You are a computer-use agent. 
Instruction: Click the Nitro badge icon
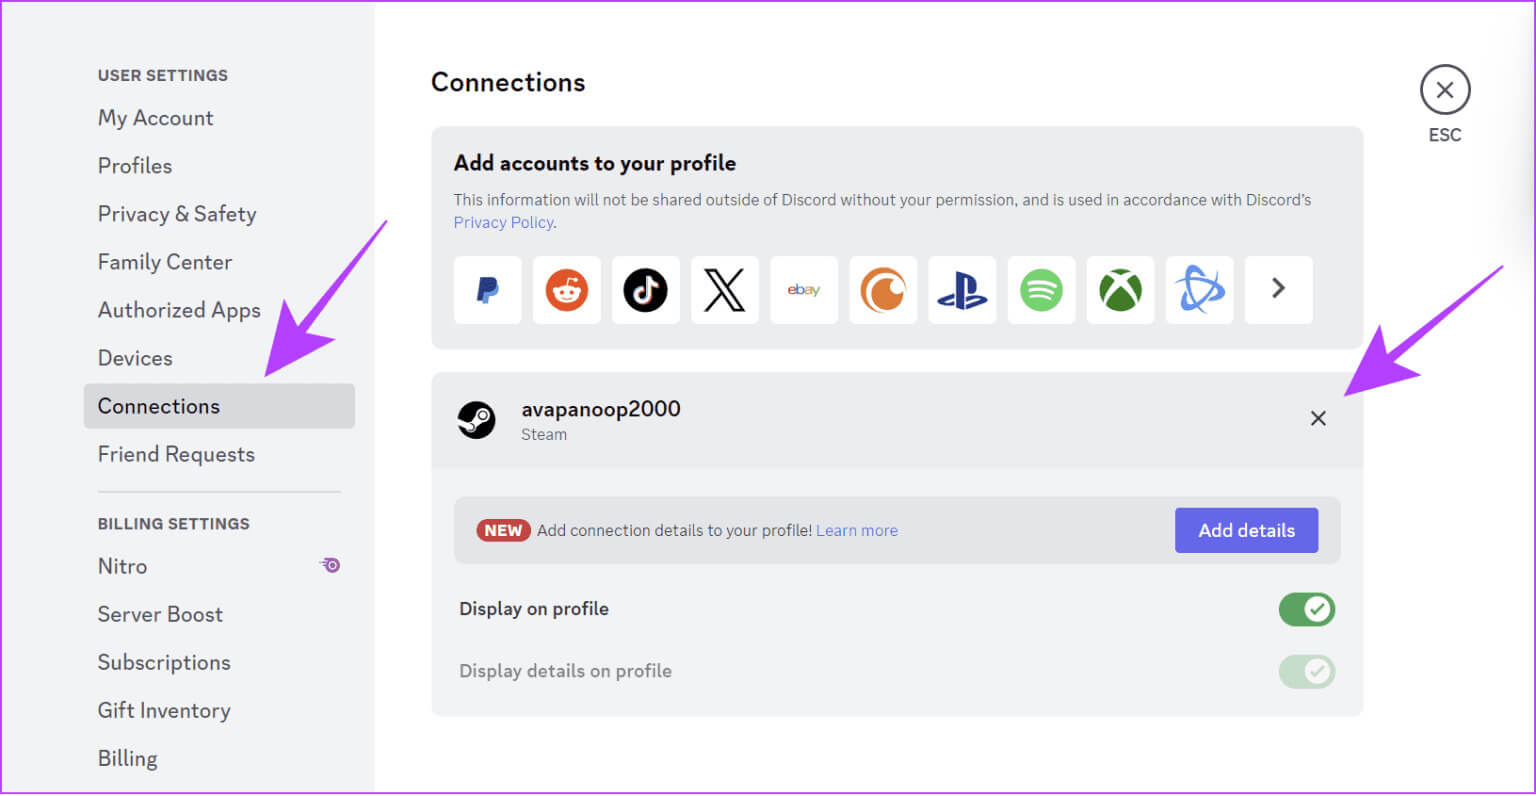(x=330, y=565)
